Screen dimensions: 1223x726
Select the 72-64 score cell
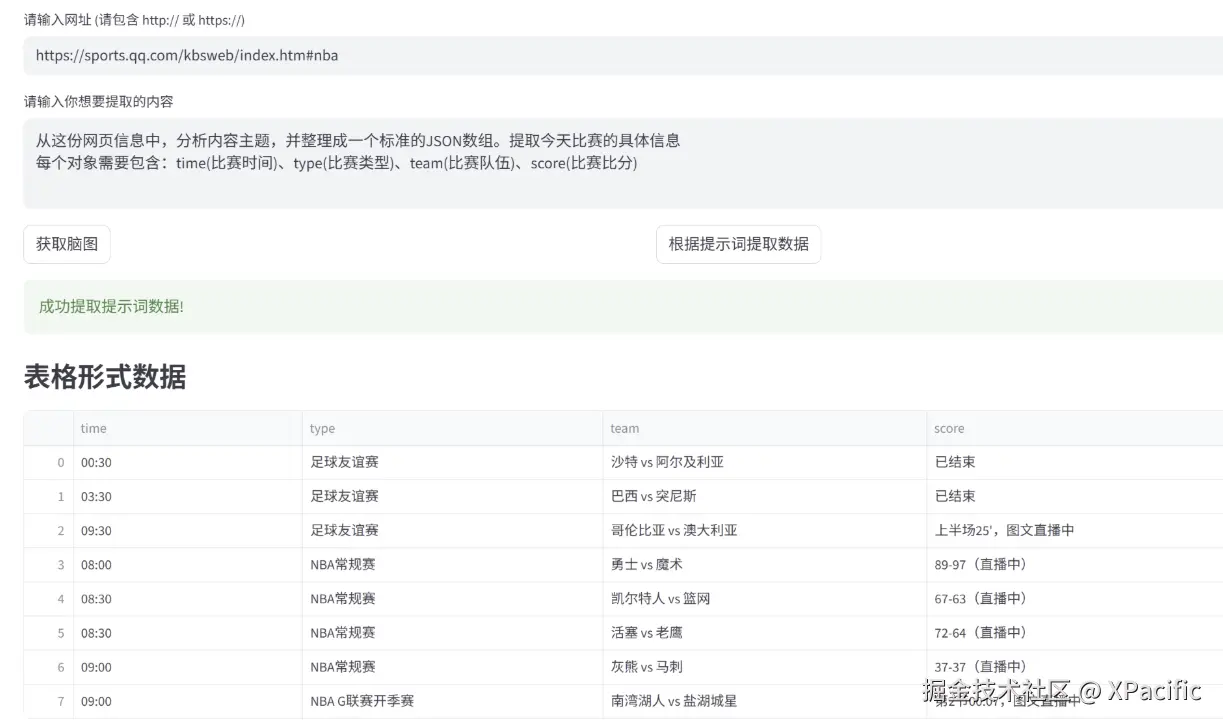pyautogui.click(x=1075, y=632)
